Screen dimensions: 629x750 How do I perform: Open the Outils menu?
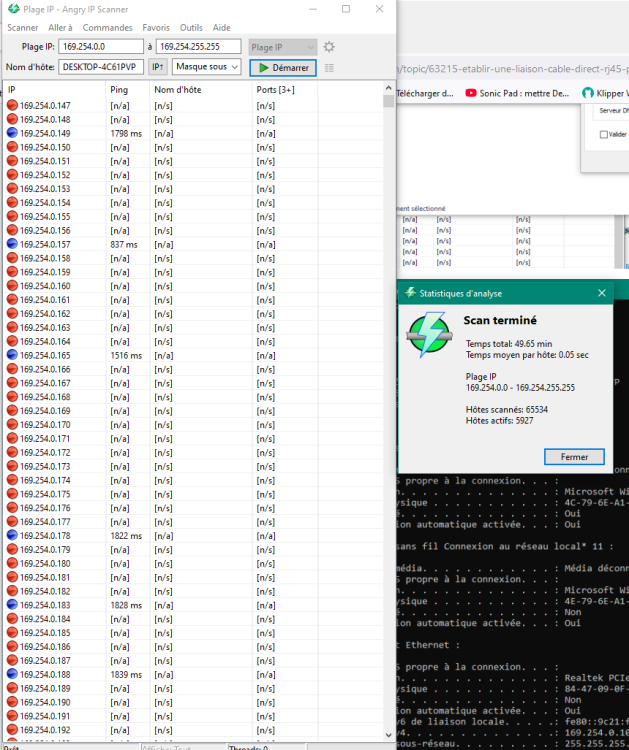point(191,28)
